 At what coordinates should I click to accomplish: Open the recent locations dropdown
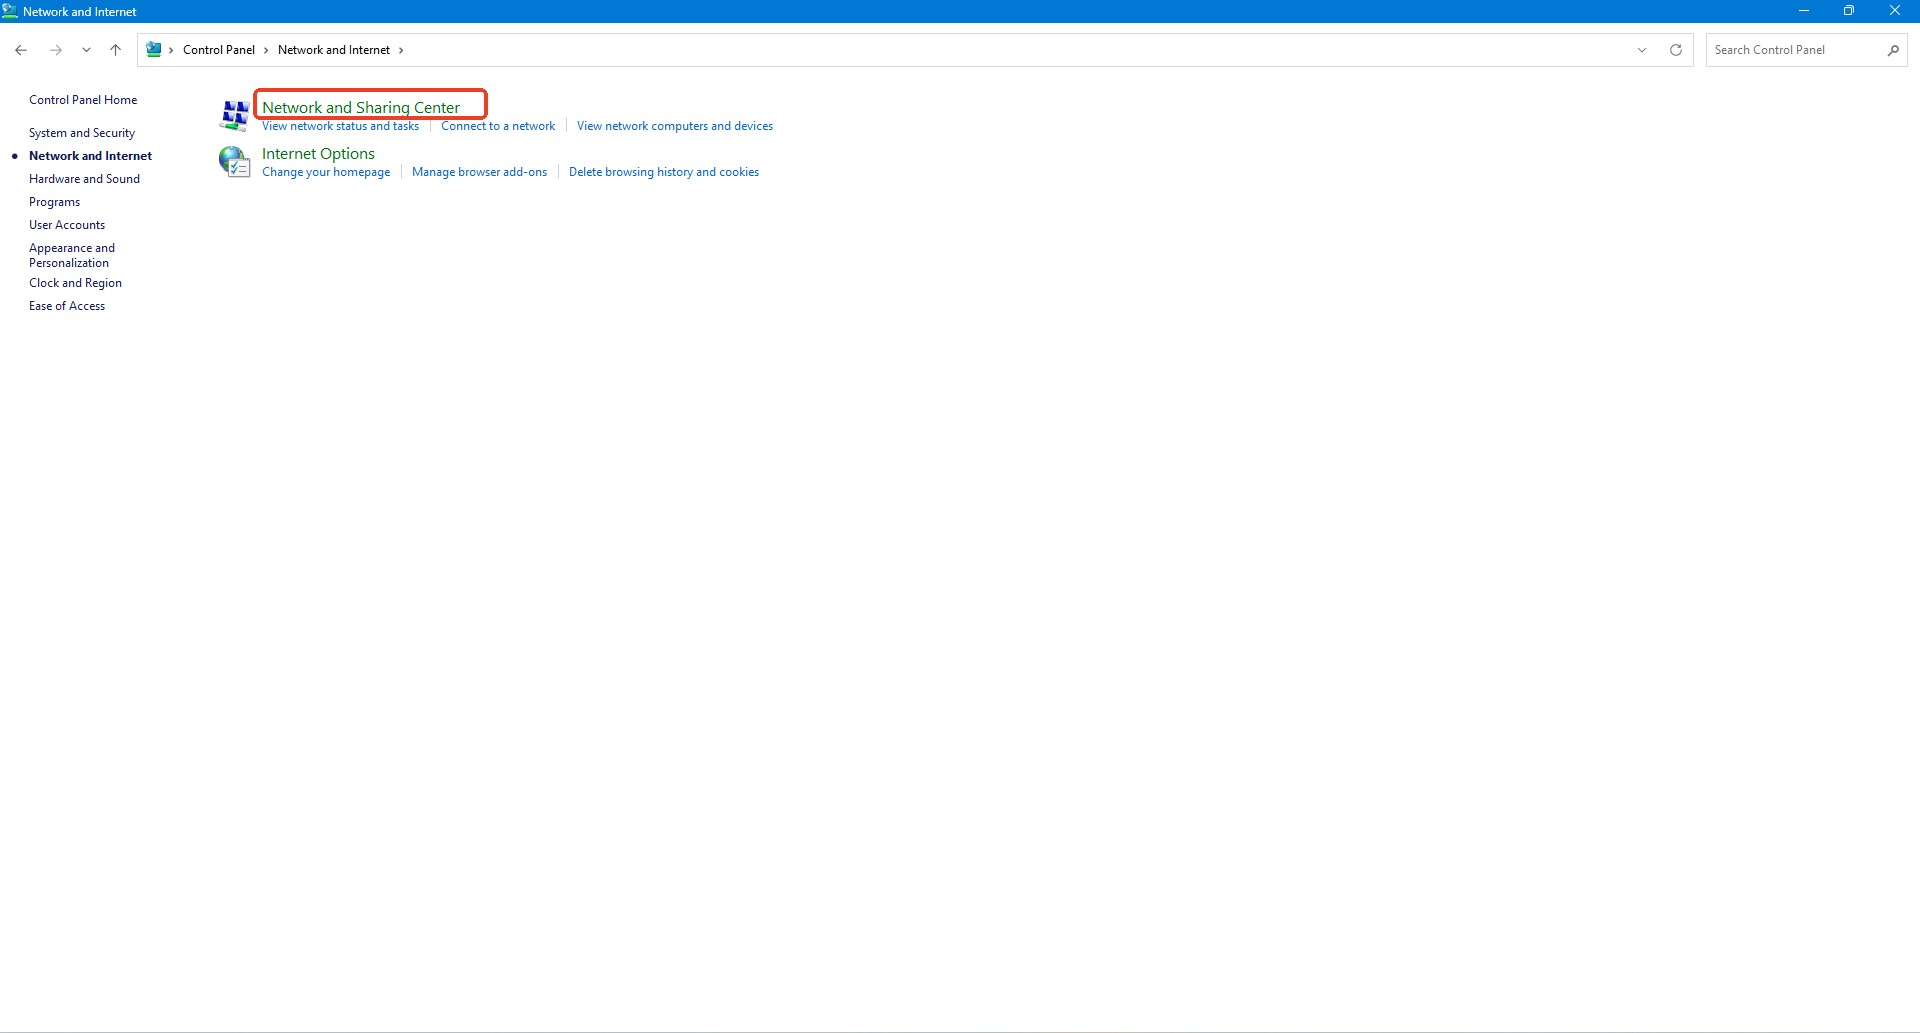pos(86,50)
